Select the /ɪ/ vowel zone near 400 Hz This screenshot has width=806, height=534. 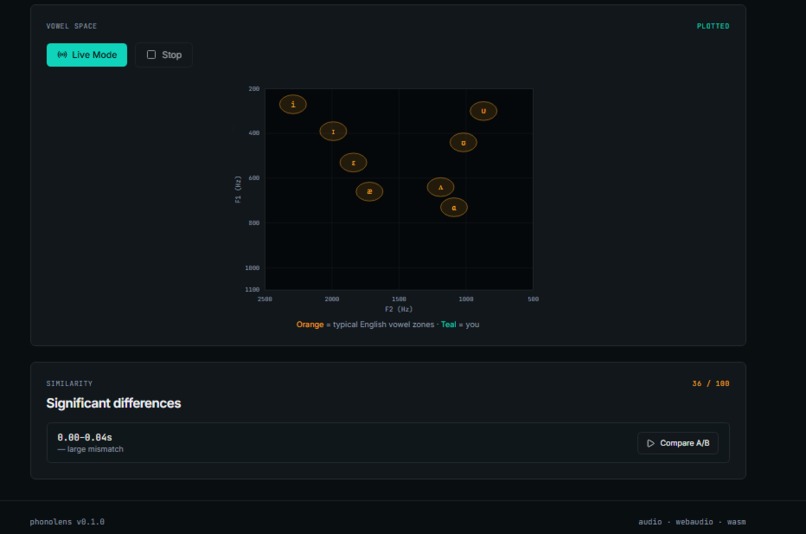pyautogui.click(x=333, y=132)
